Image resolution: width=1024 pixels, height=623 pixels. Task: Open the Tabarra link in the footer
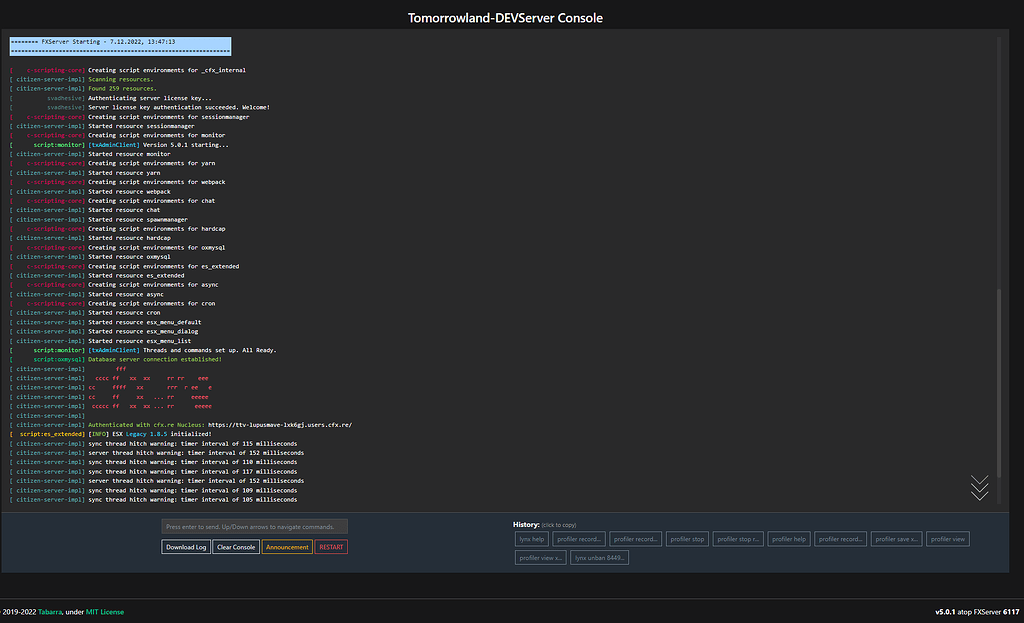[47, 611]
